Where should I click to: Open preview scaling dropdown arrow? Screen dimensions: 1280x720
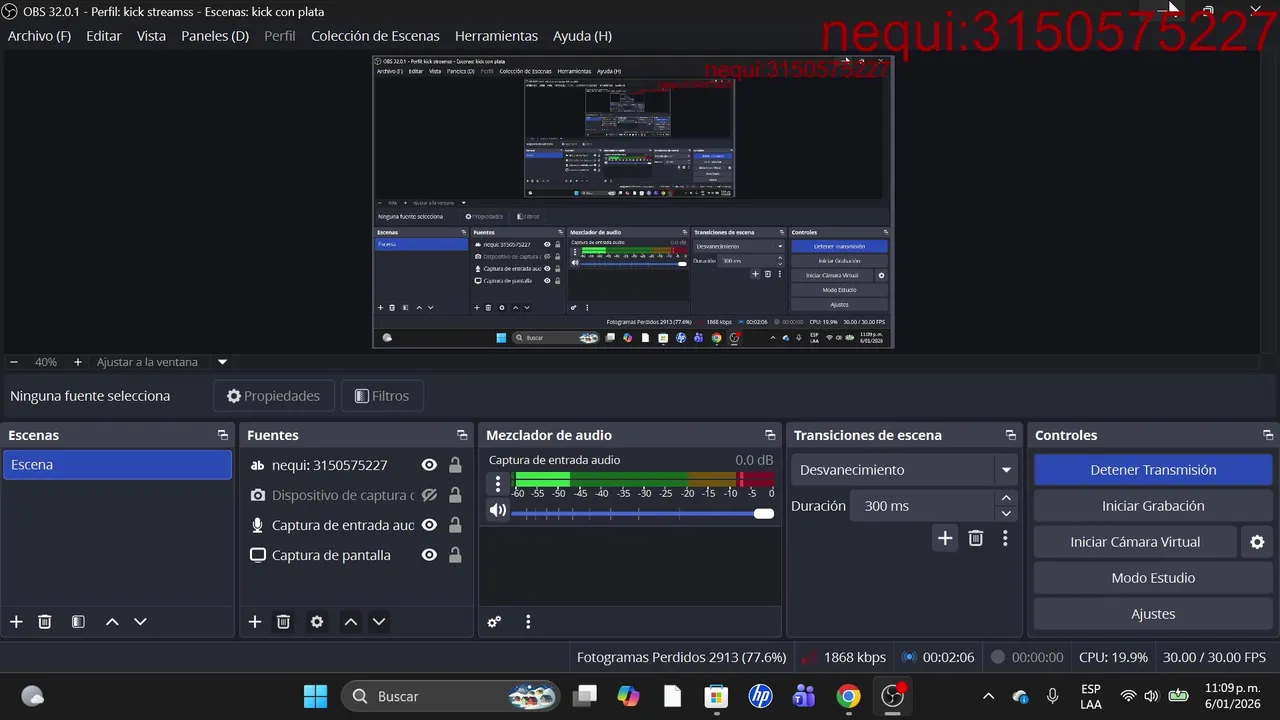tap(222, 362)
